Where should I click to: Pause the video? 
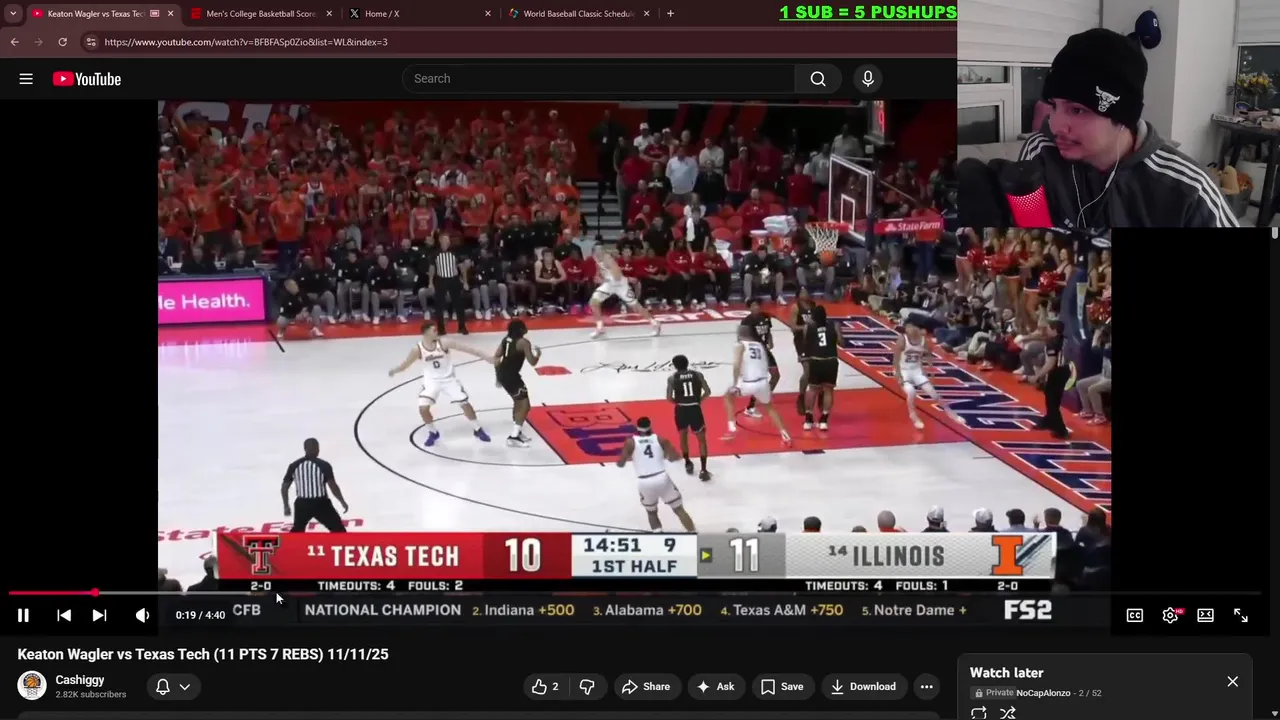click(x=23, y=615)
